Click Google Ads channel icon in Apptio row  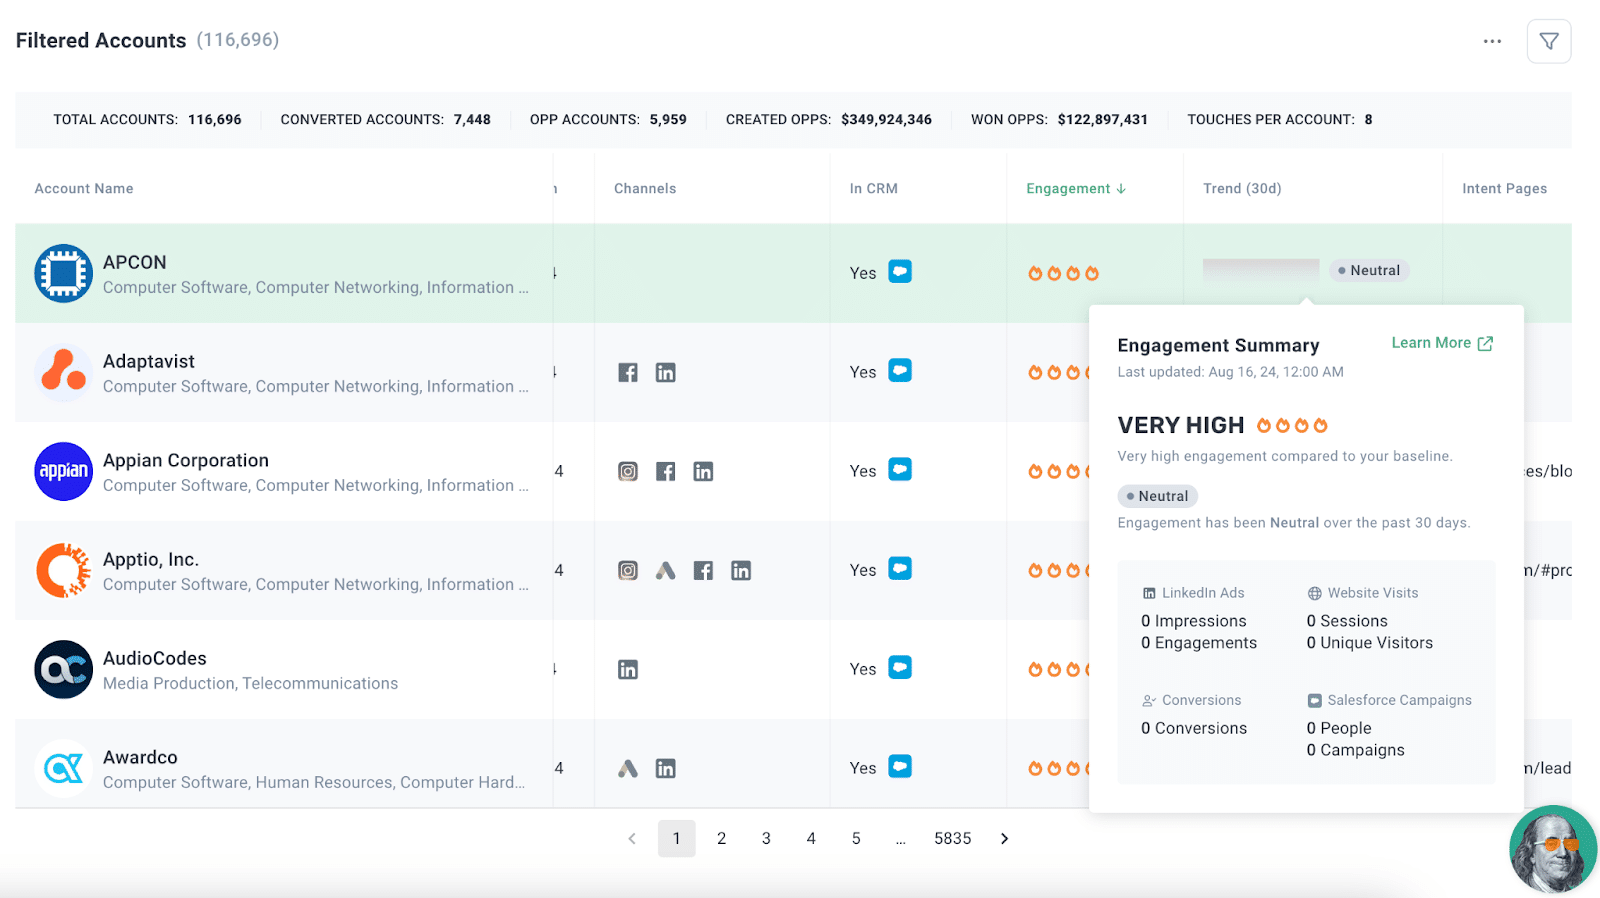(665, 571)
